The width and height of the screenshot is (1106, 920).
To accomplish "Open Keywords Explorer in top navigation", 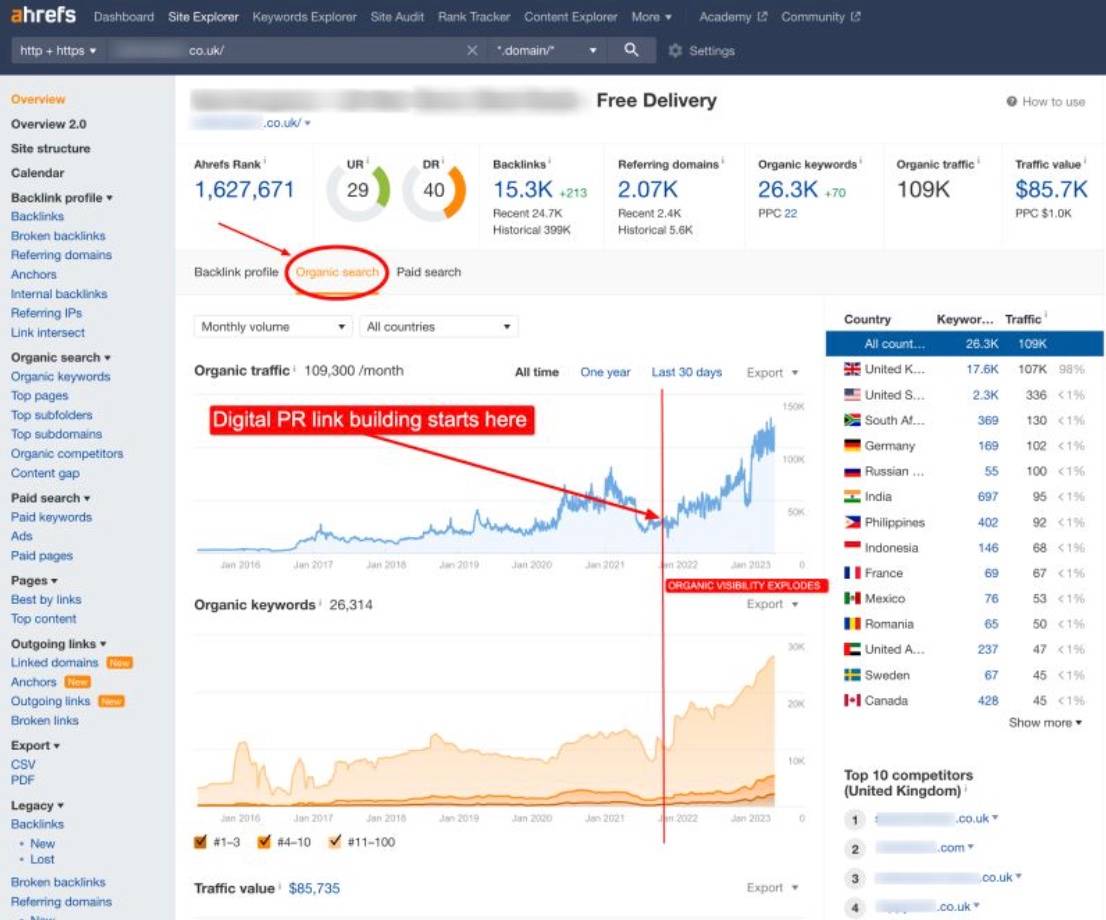I will pos(304,16).
